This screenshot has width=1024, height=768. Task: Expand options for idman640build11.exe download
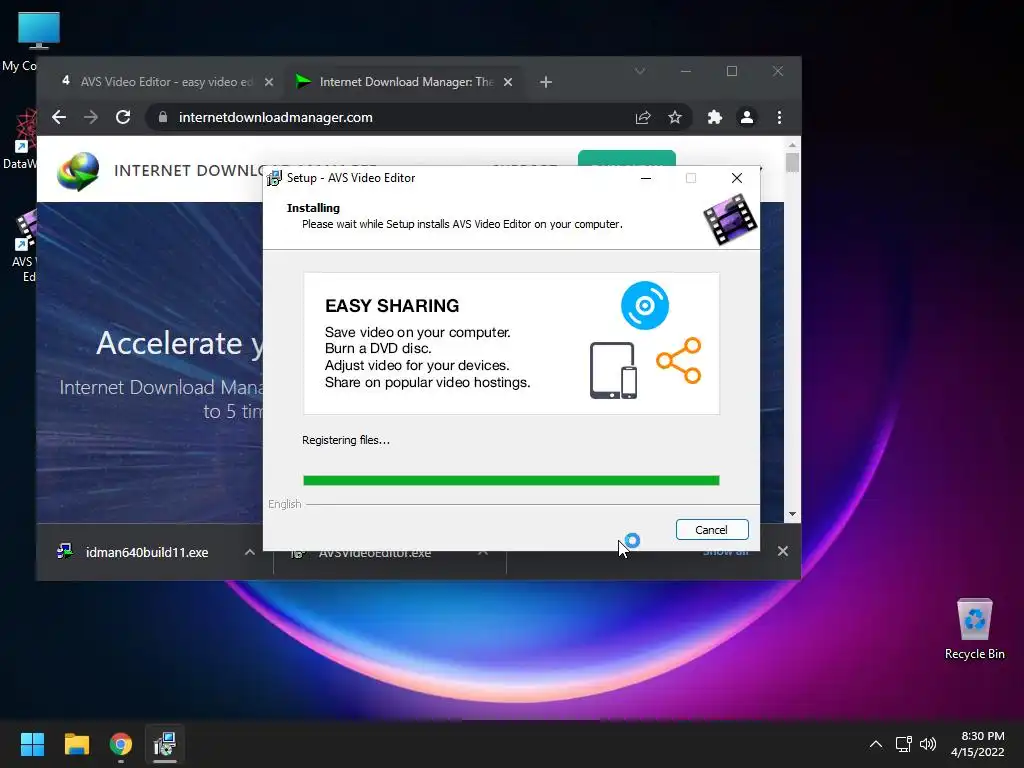249,552
